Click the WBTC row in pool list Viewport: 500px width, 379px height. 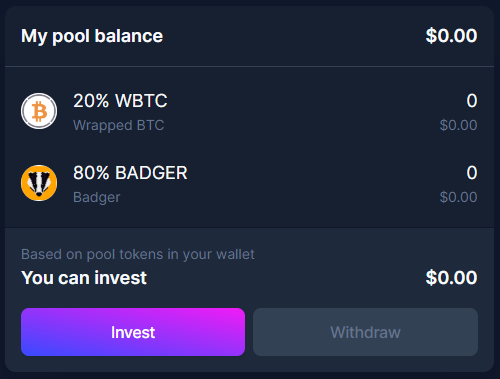click(x=249, y=111)
